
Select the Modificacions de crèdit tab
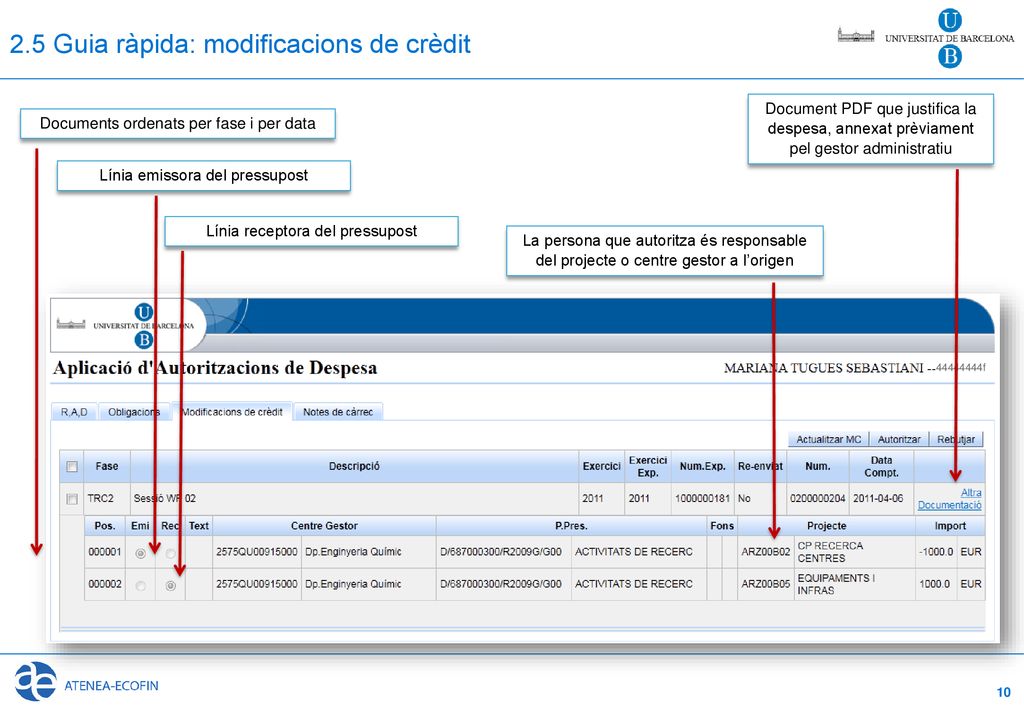[x=232, y=412]
